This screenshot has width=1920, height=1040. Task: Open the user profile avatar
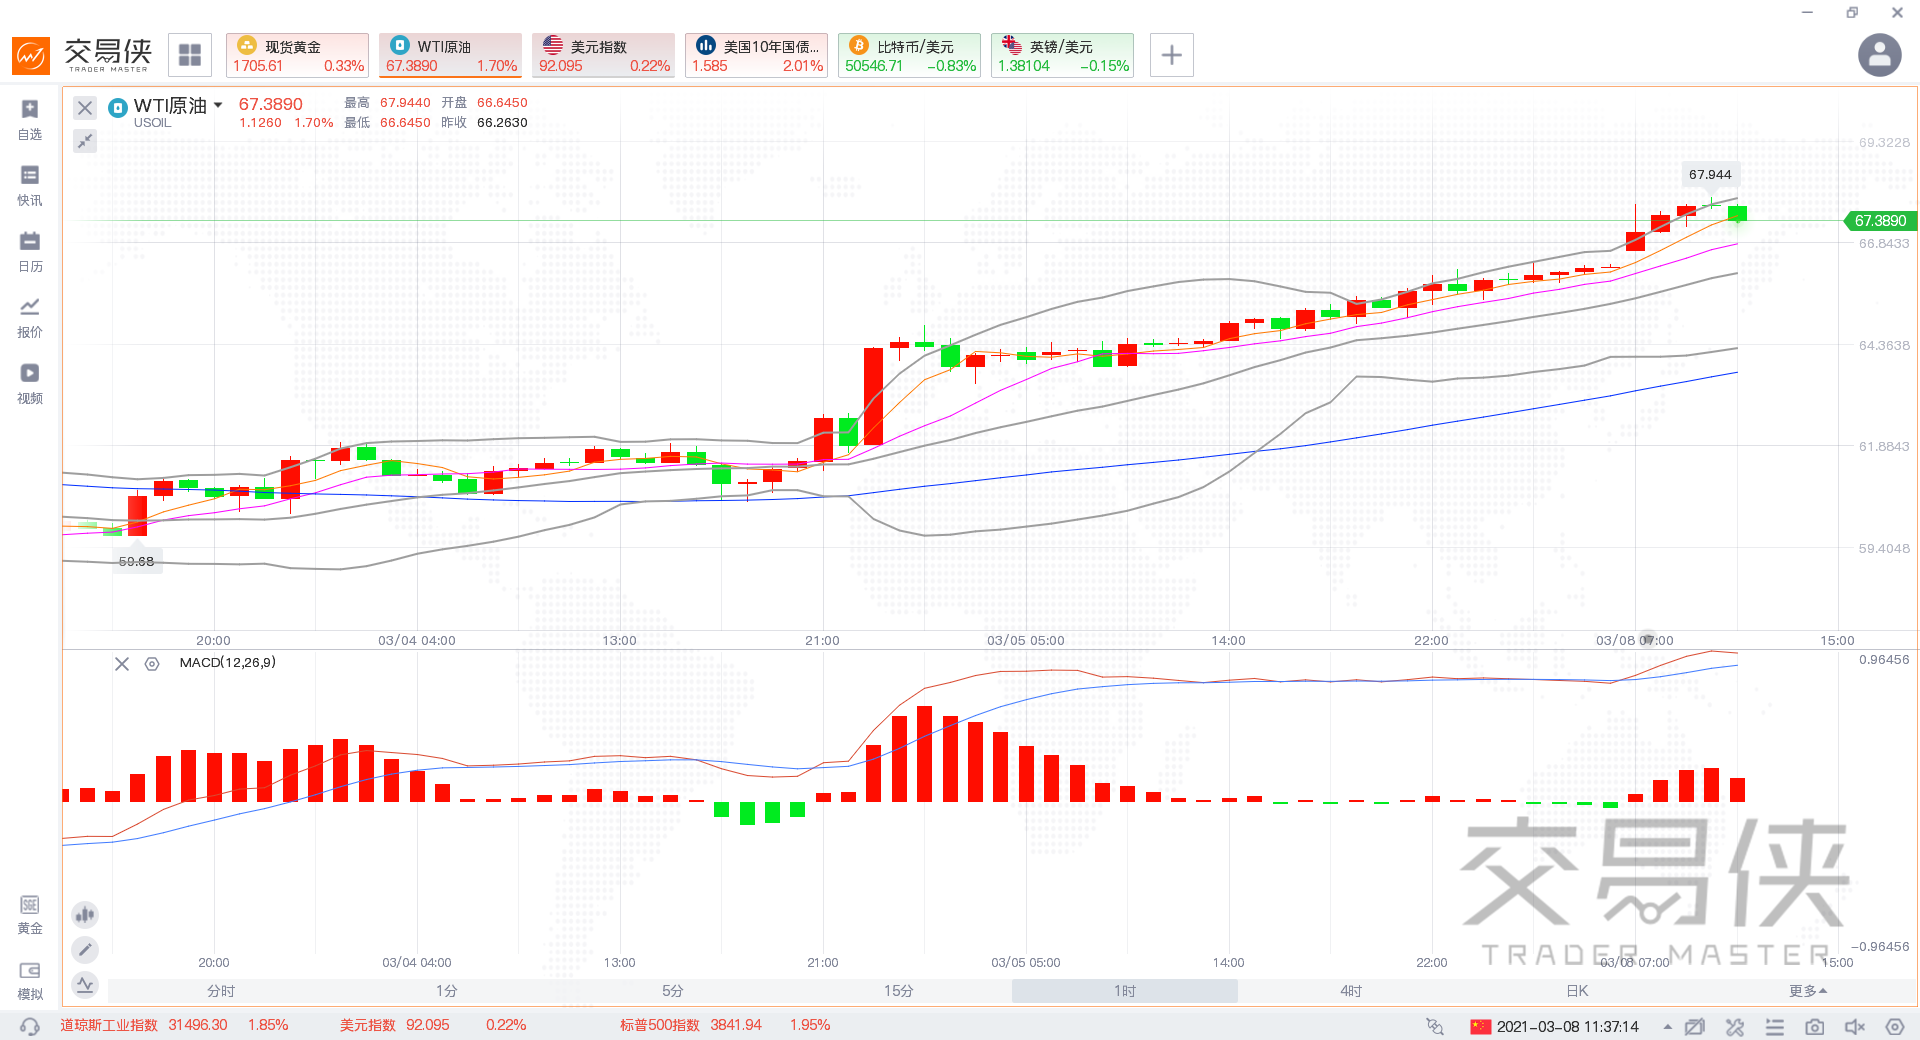coord(1880,55)
